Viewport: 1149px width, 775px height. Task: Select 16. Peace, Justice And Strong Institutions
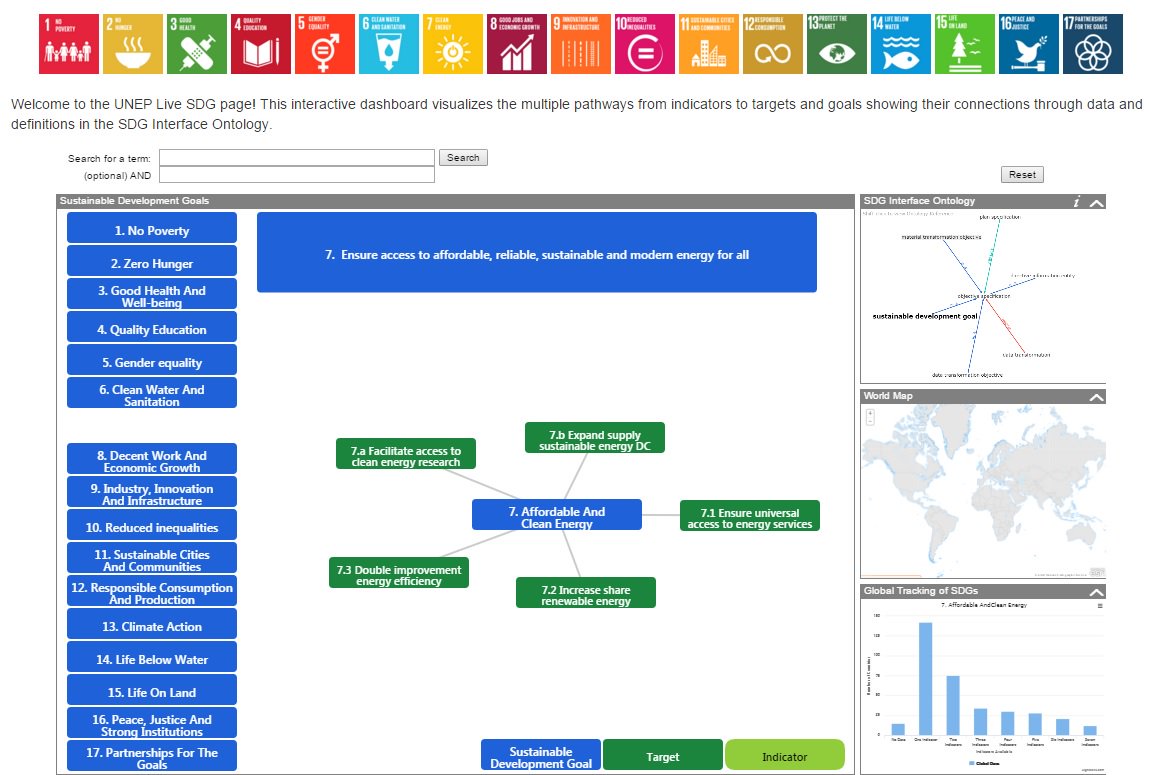(152, 722)
